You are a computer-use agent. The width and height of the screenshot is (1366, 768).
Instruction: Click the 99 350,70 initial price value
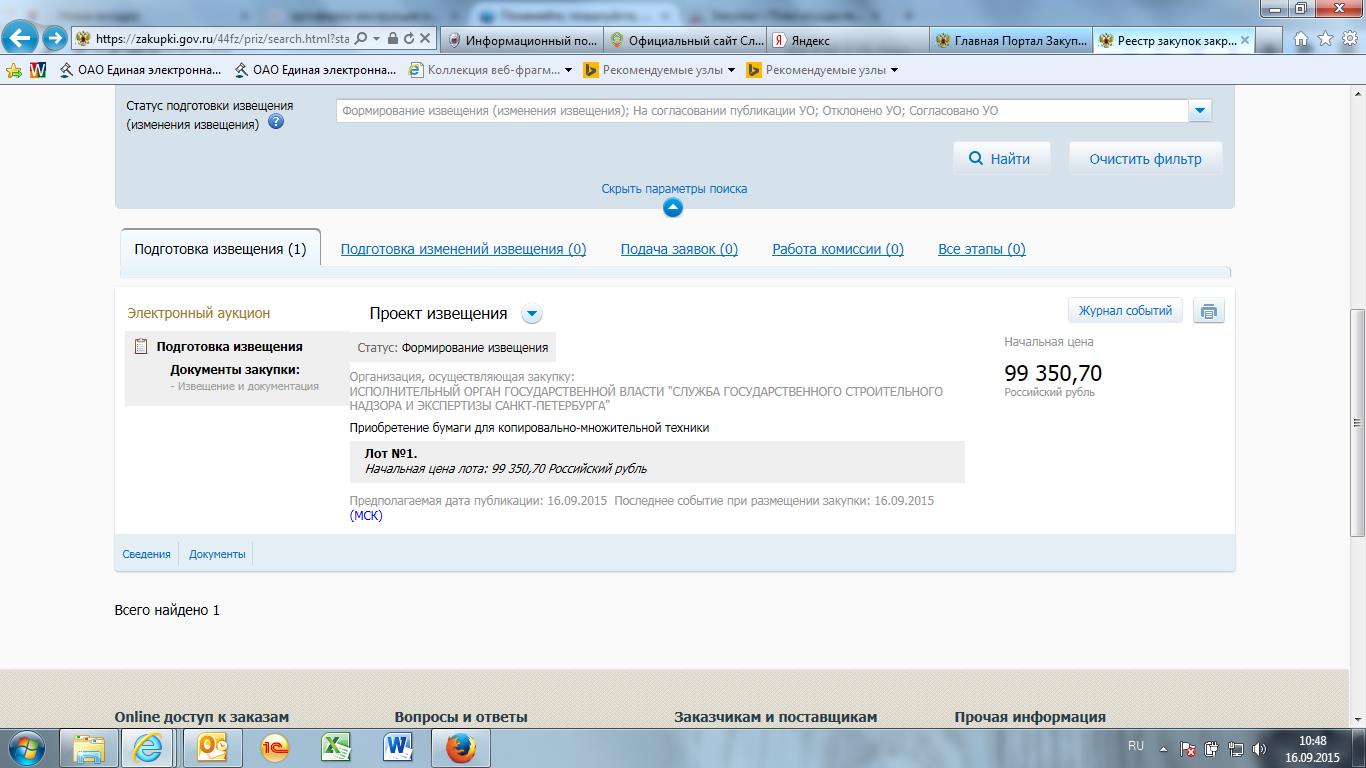[1053, 373]
